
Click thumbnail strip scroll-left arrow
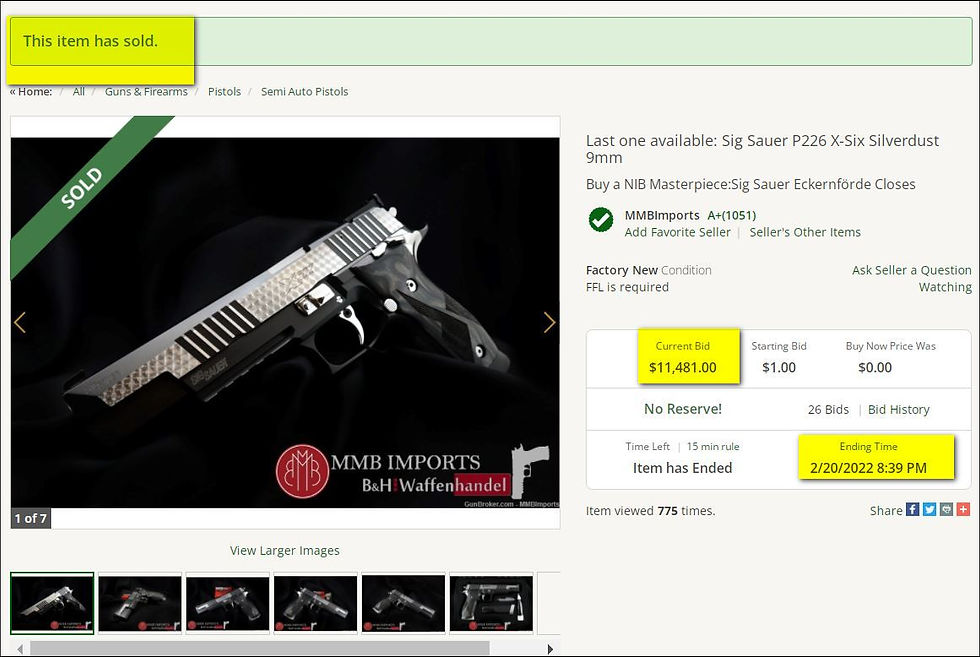click(20, 649)
